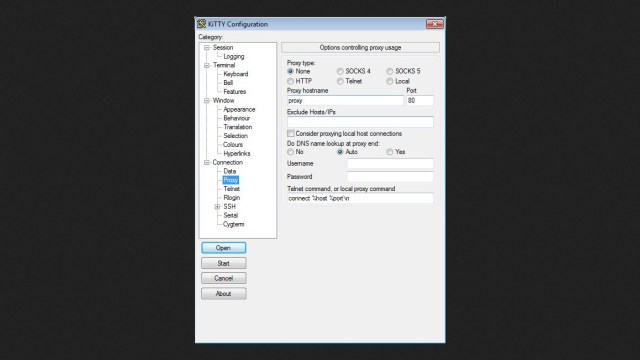Open the Translation settings
640x360 pixels.
(238, 127)
